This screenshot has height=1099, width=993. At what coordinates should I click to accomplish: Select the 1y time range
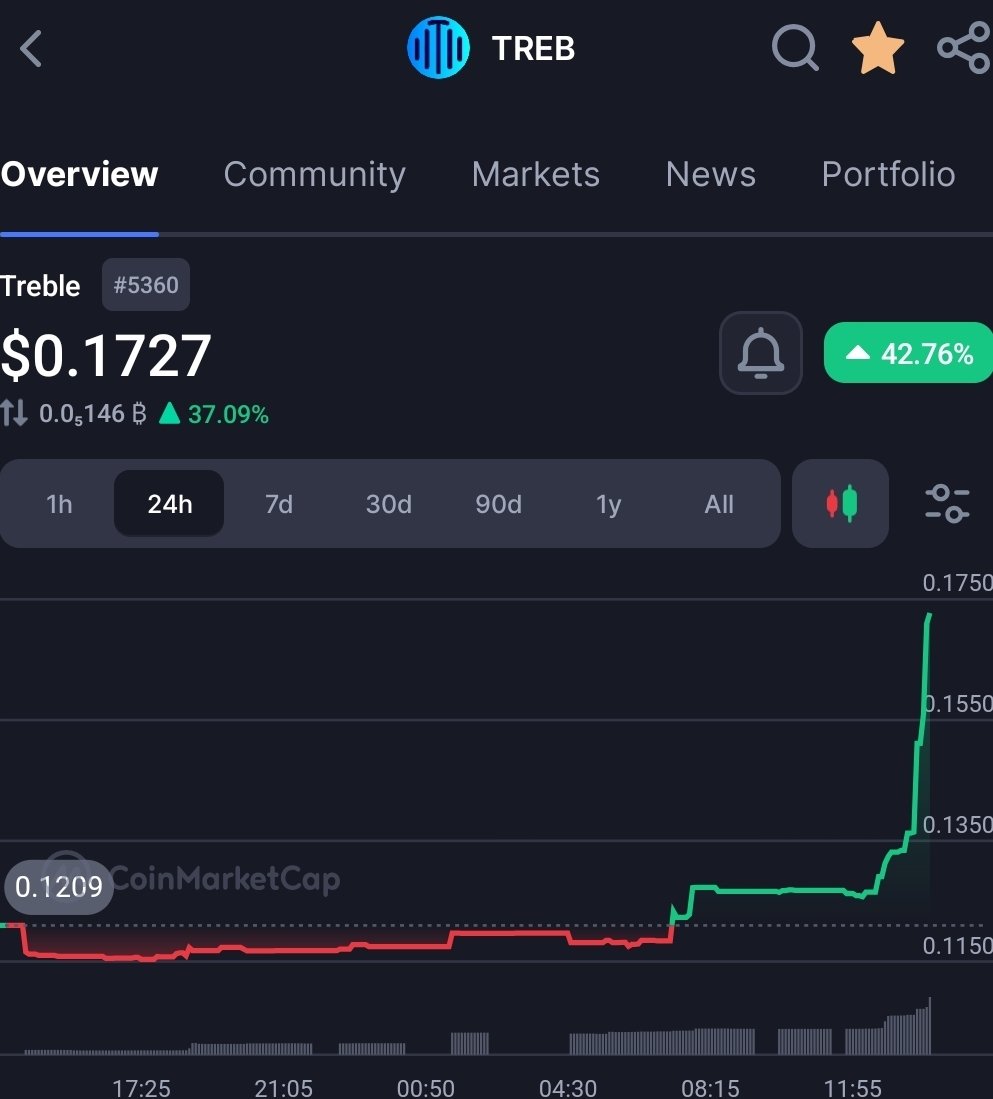point(608,504)
